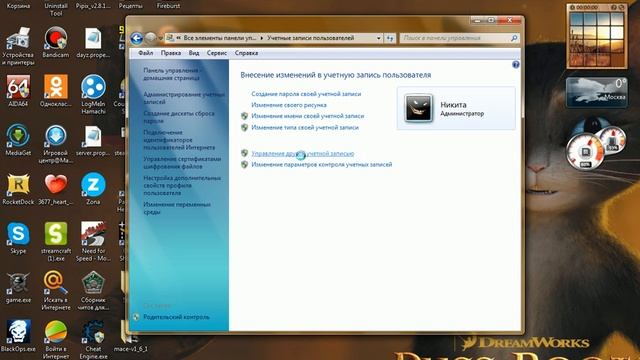Open Сборник читов desktop icon
640x360 pixels.
[93, 290]
